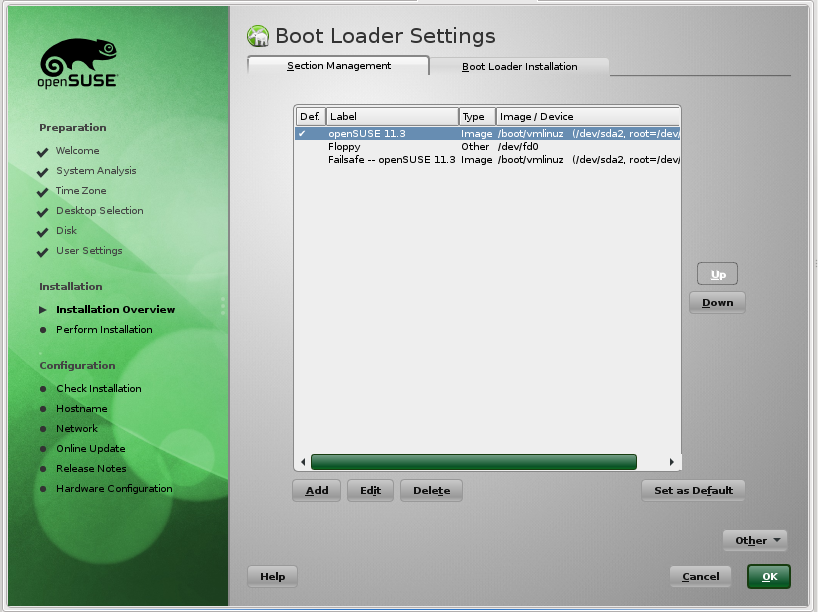Click the Edit button
This screenshot has width=818, height=612.
click(x=370, y=490)
